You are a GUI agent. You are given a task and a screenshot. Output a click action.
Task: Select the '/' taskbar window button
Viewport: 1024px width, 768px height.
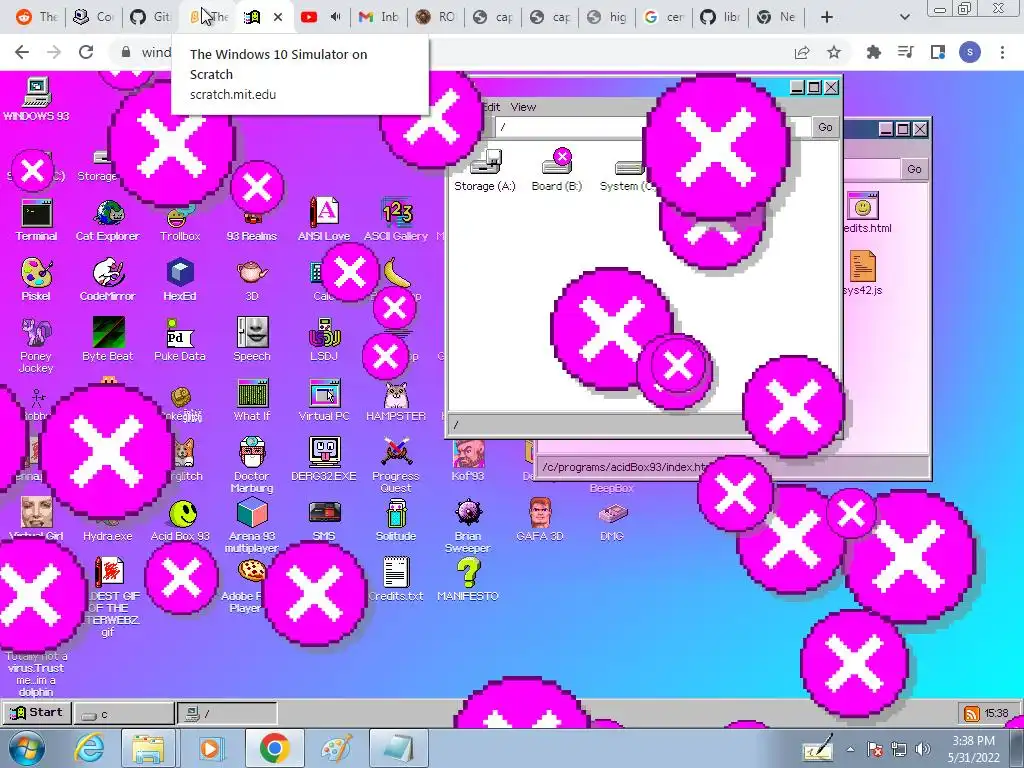pyautogui.click(x=227, y=714)
